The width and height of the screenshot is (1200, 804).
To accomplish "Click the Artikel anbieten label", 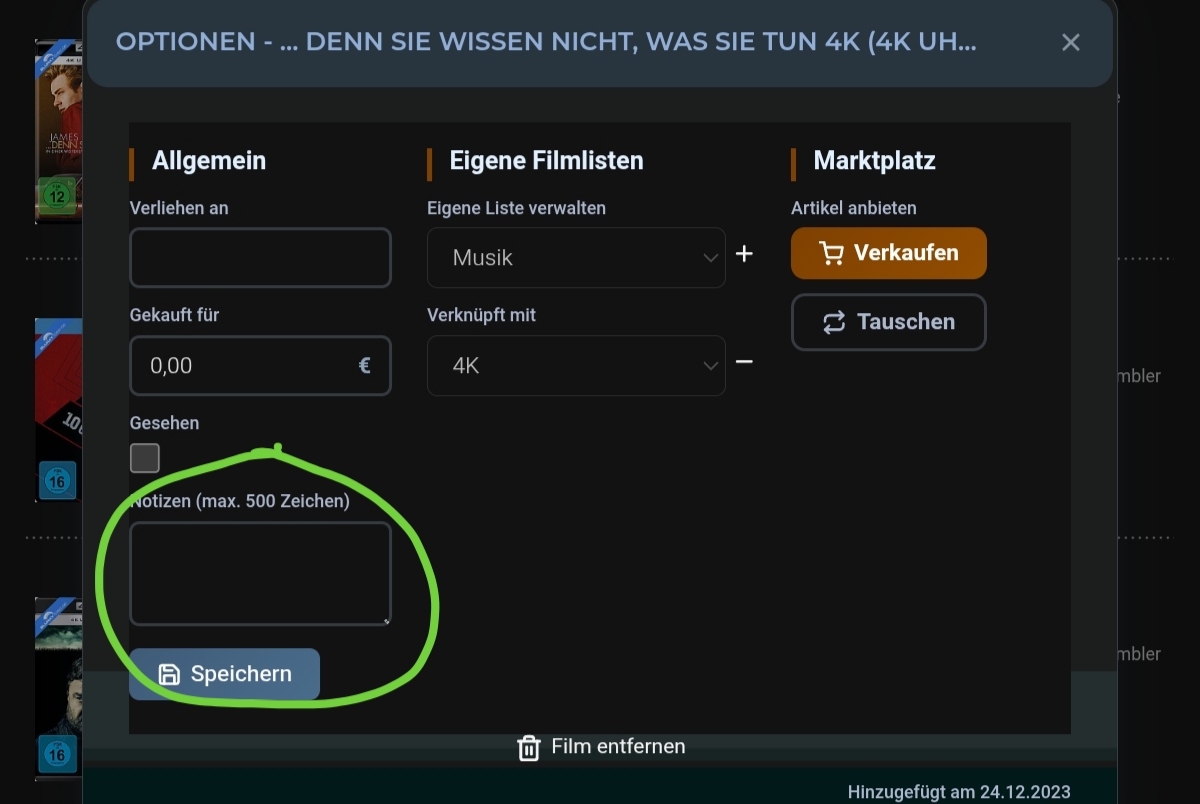I will coord(854,208).
